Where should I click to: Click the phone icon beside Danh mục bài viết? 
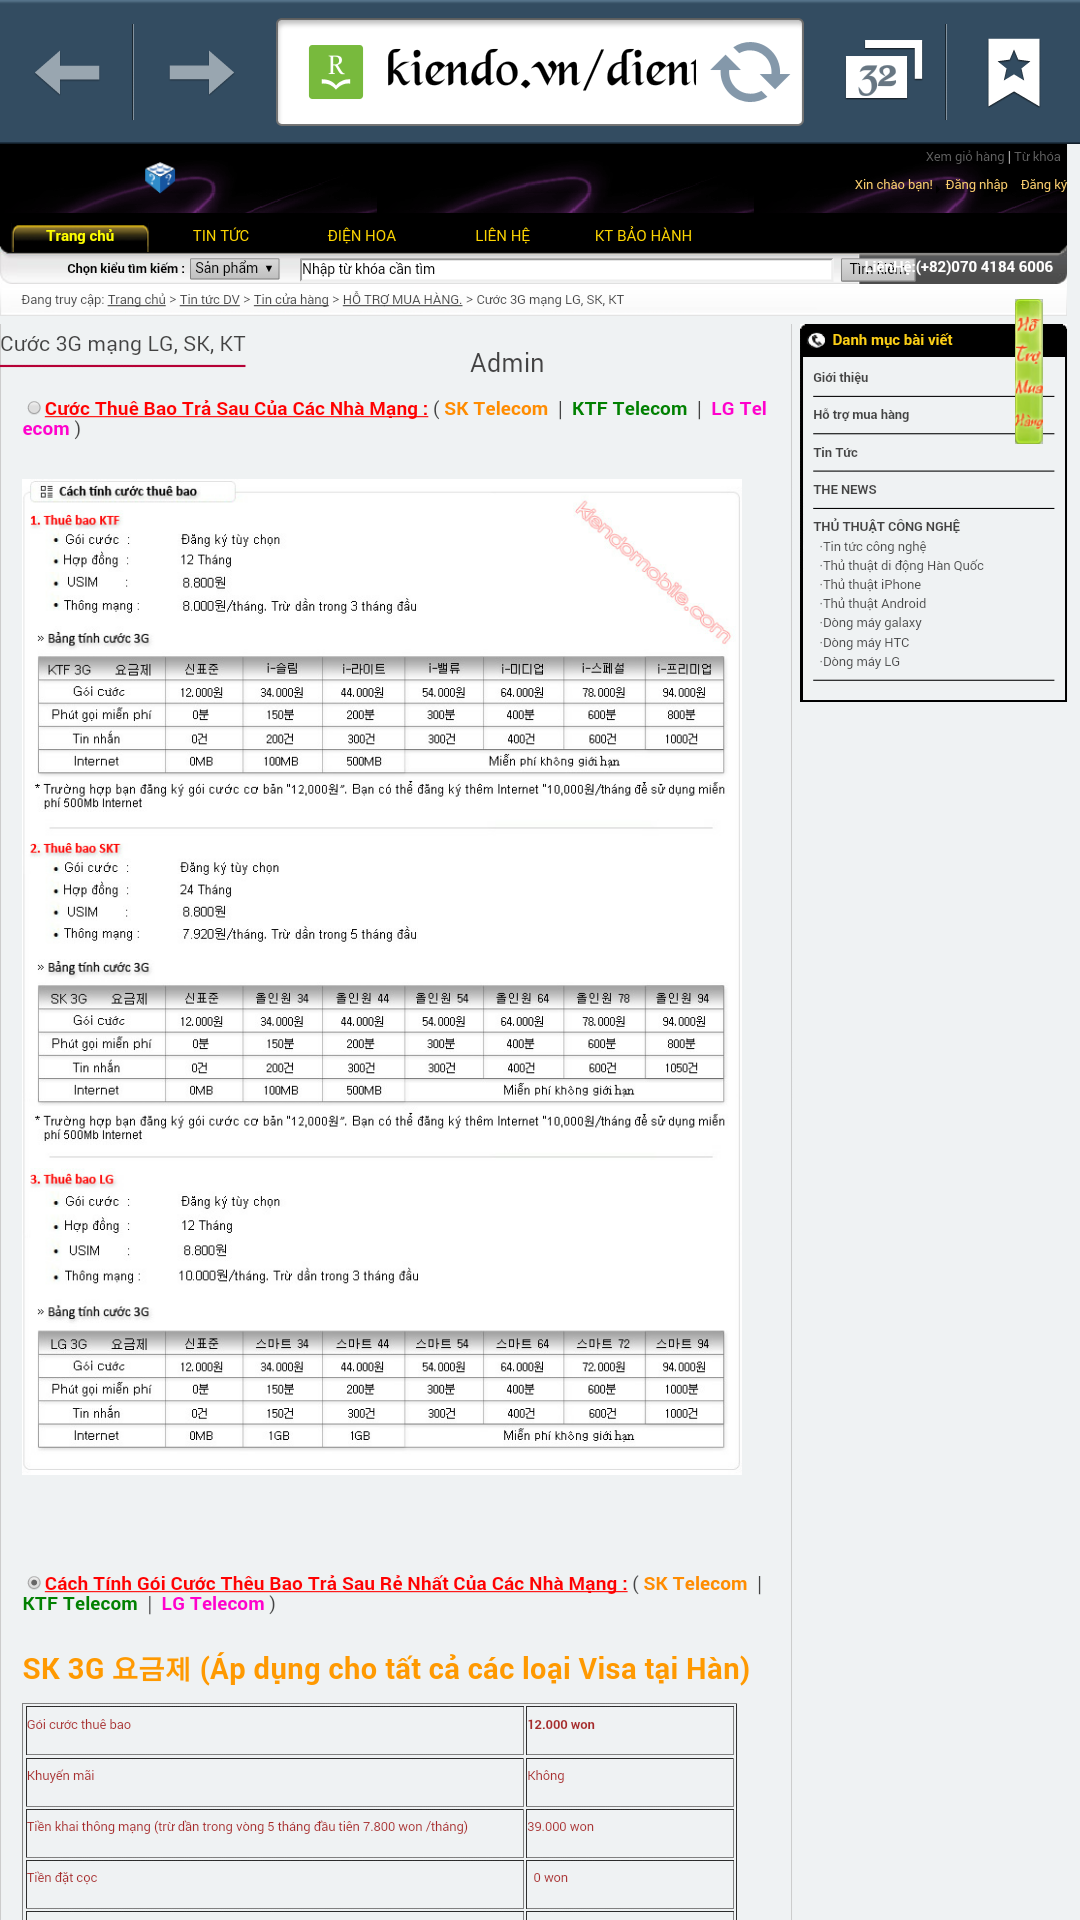[x=817, y=340]
